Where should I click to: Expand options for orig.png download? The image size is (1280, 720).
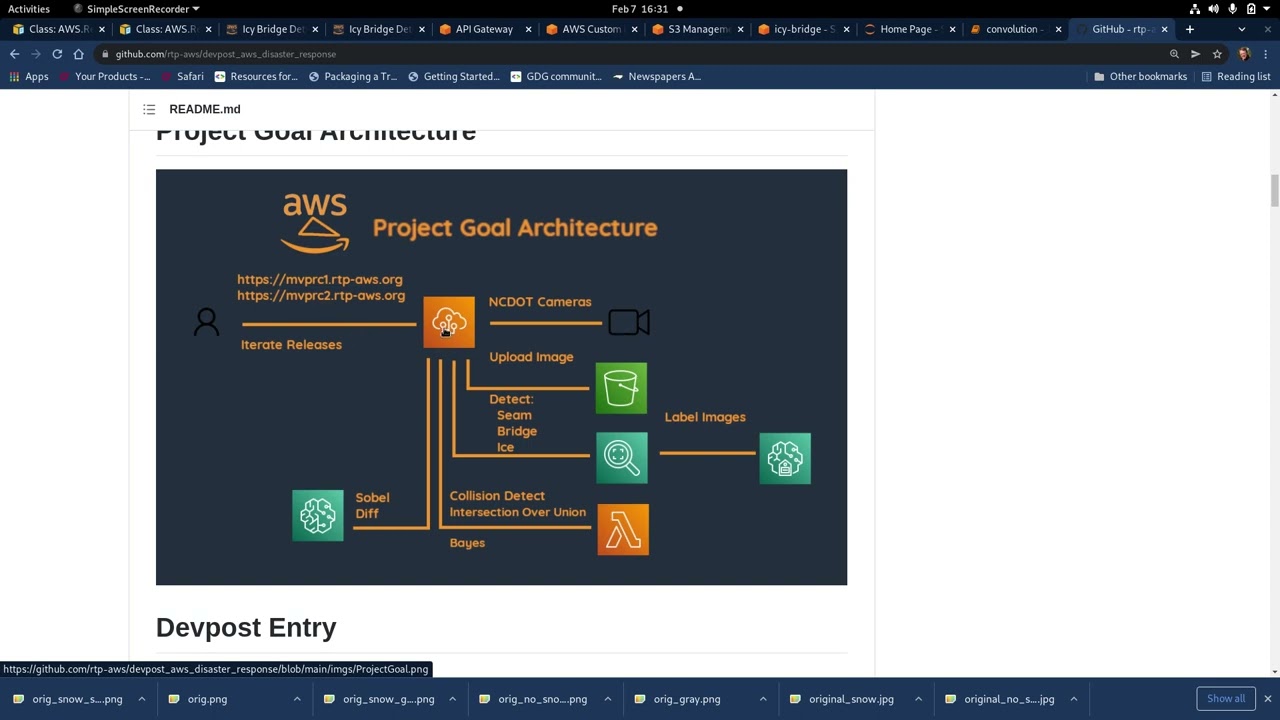pyautogui.click(x=297, y=699)
